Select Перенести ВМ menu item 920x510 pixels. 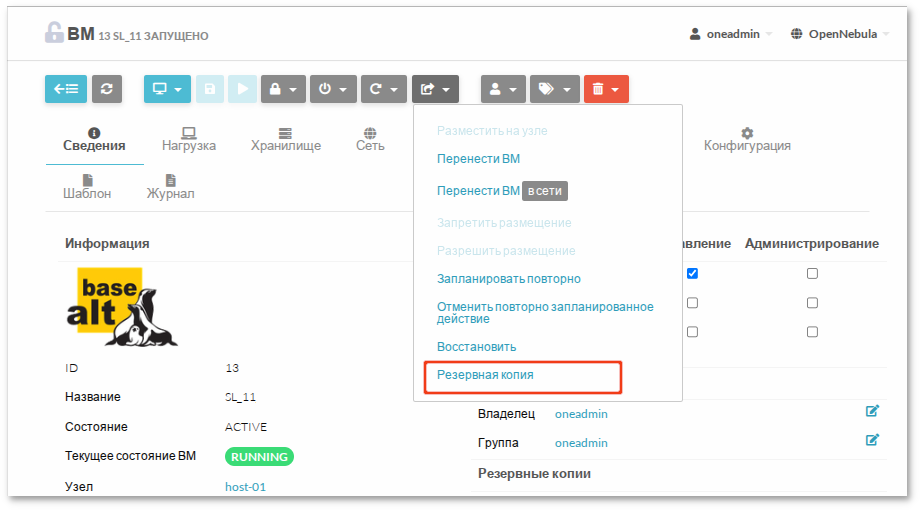tap(478, 158)
